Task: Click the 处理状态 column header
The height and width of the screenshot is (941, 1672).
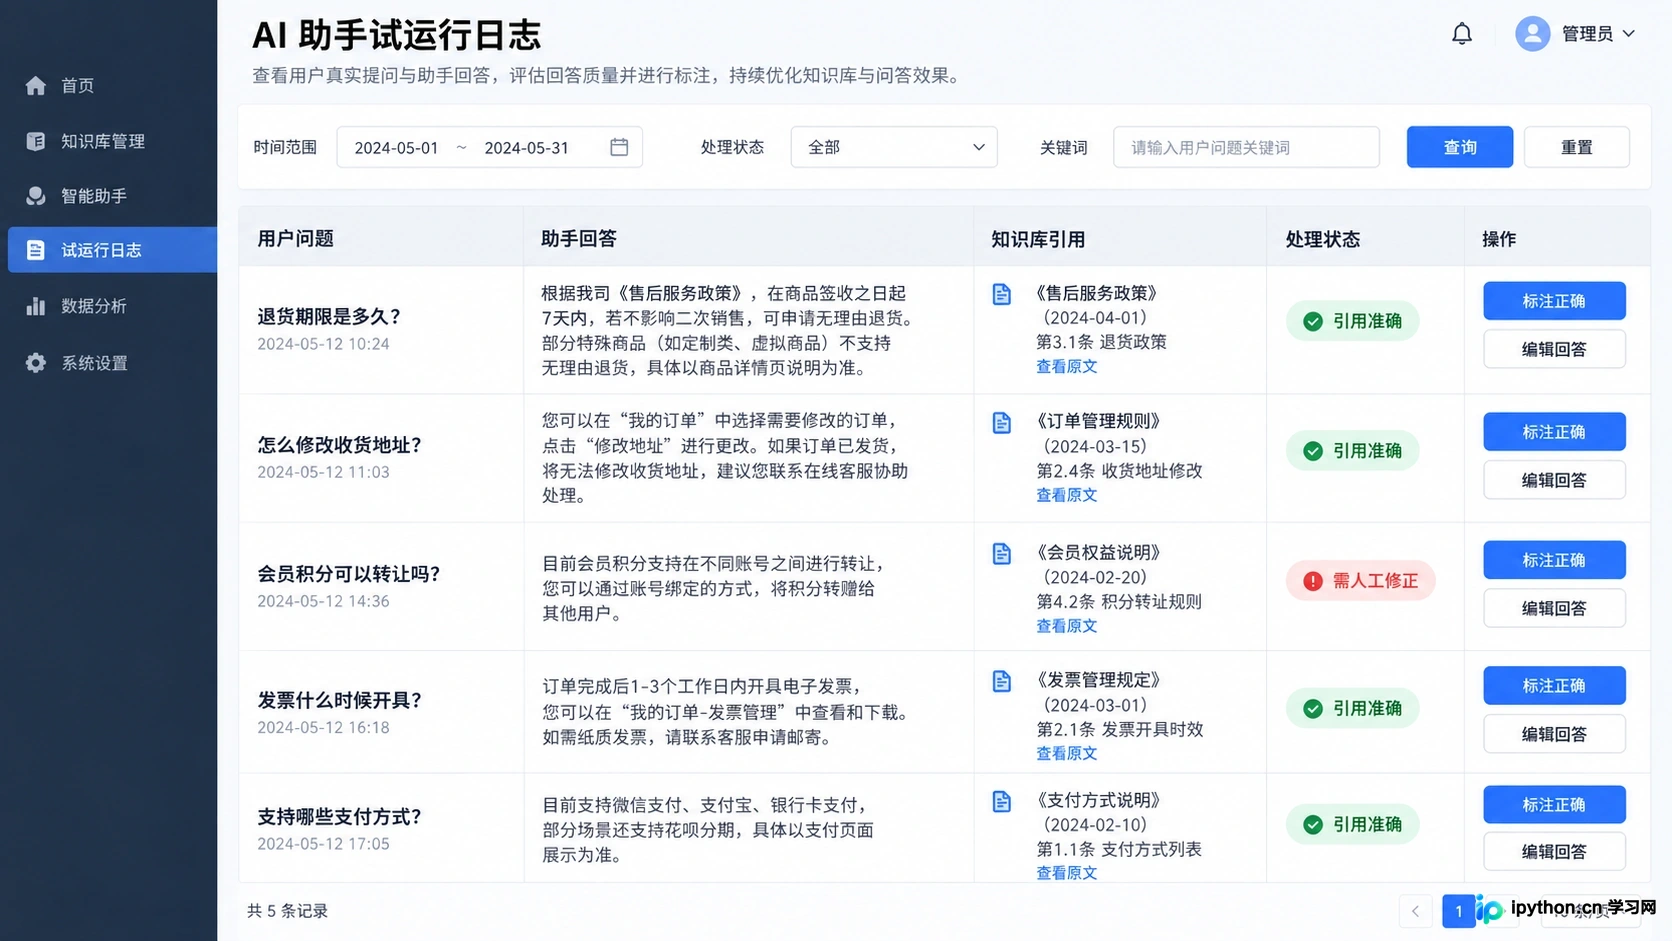Action: [x=1323, y=239]
